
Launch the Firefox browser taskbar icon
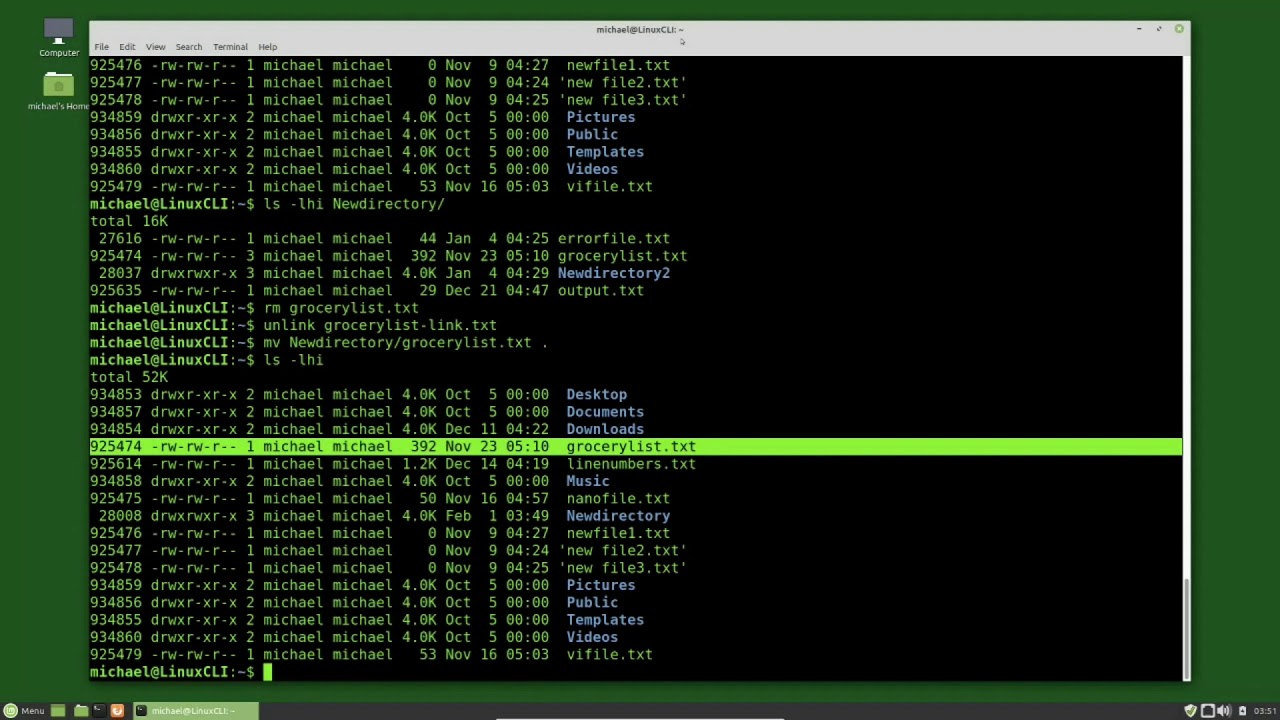(x=117, y=711)
